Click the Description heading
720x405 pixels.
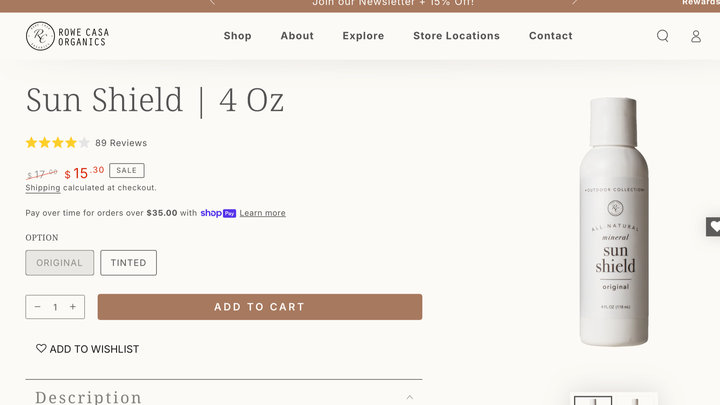89,397
